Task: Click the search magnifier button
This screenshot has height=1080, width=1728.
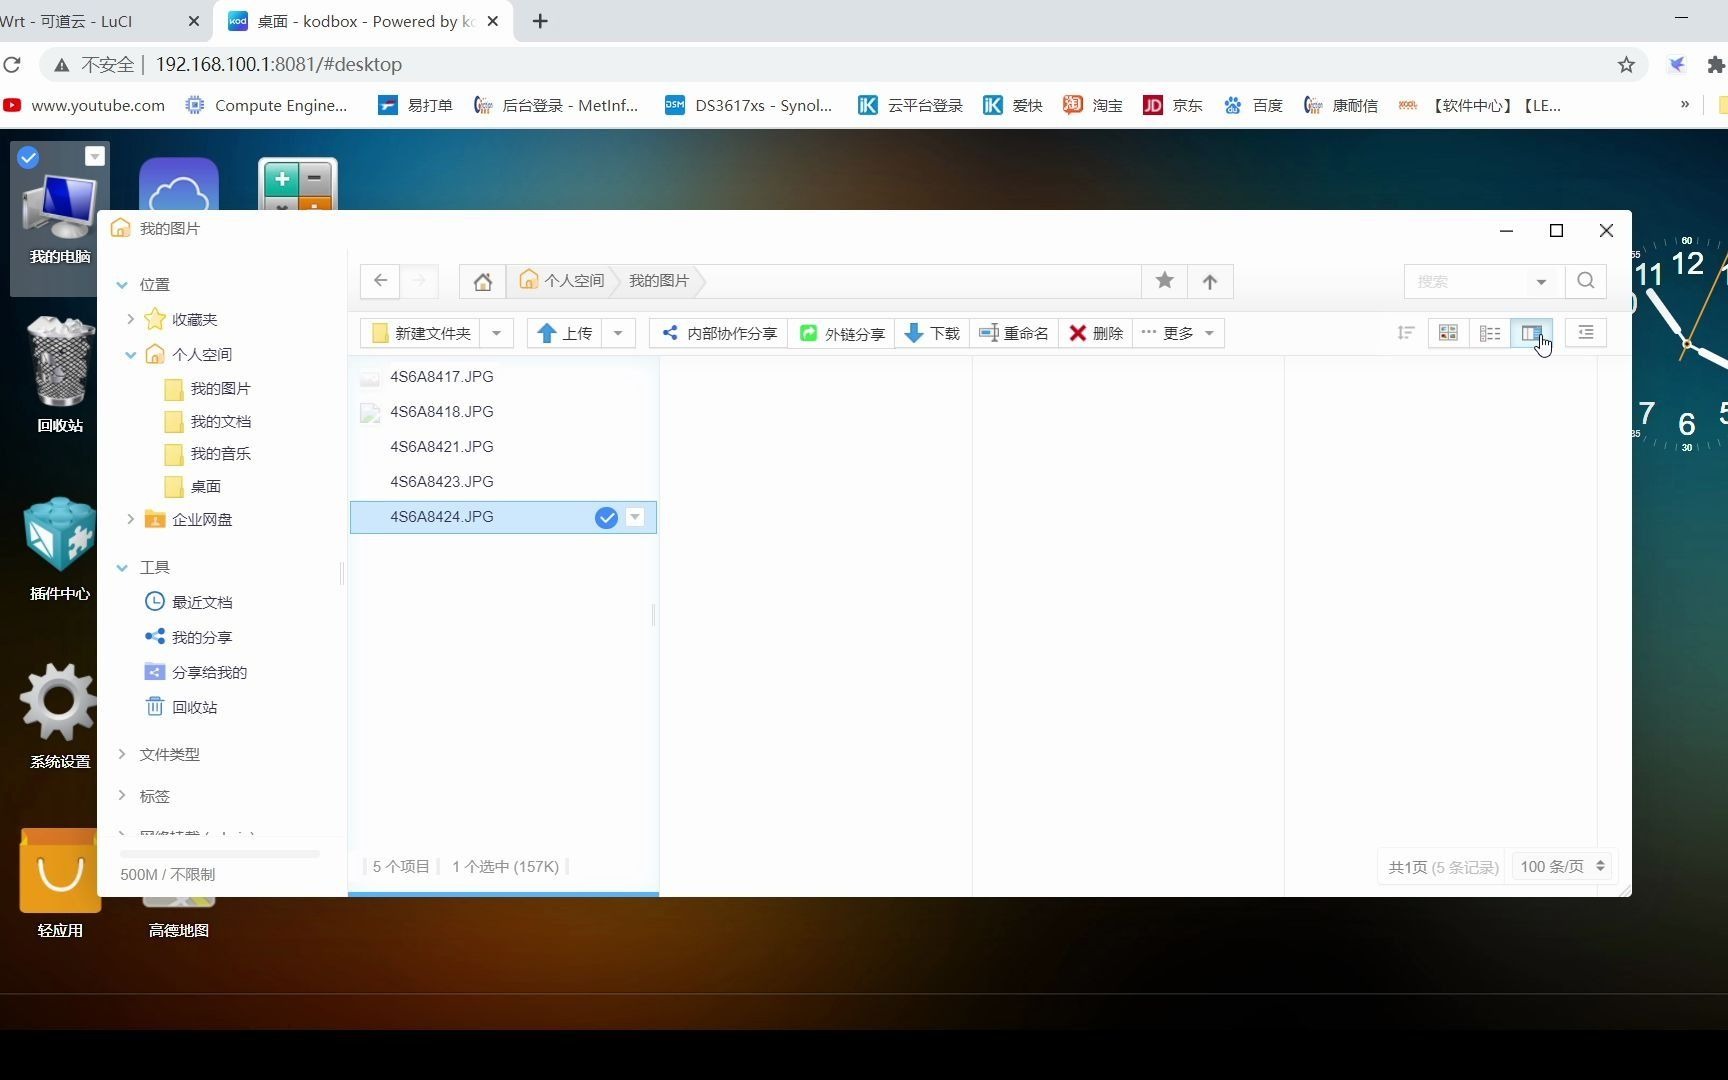Action: pyautogui.click(x=1586, y=281)
